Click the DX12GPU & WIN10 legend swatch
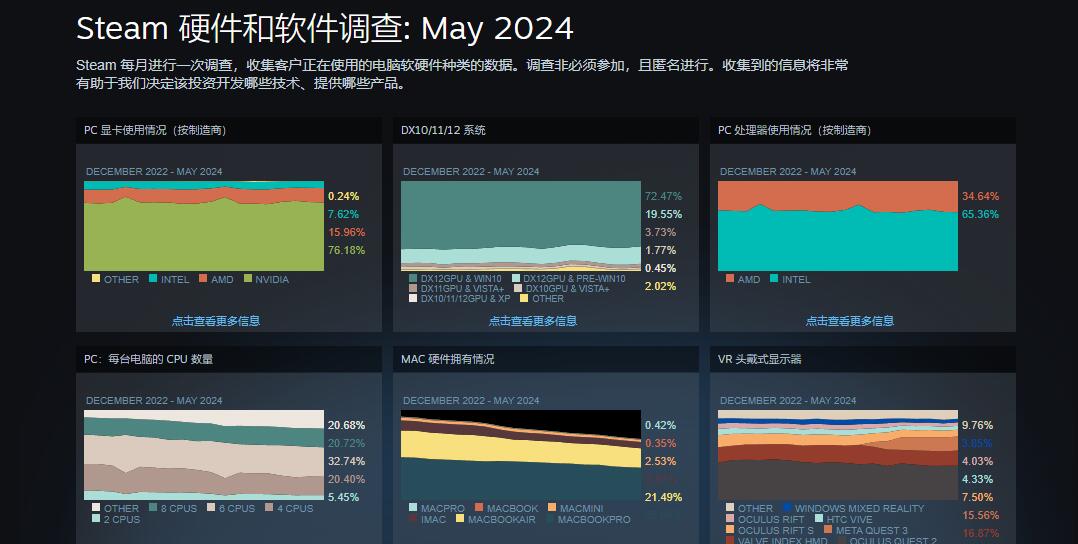This screenshot has width=1078, height=544. click(413, 278)
